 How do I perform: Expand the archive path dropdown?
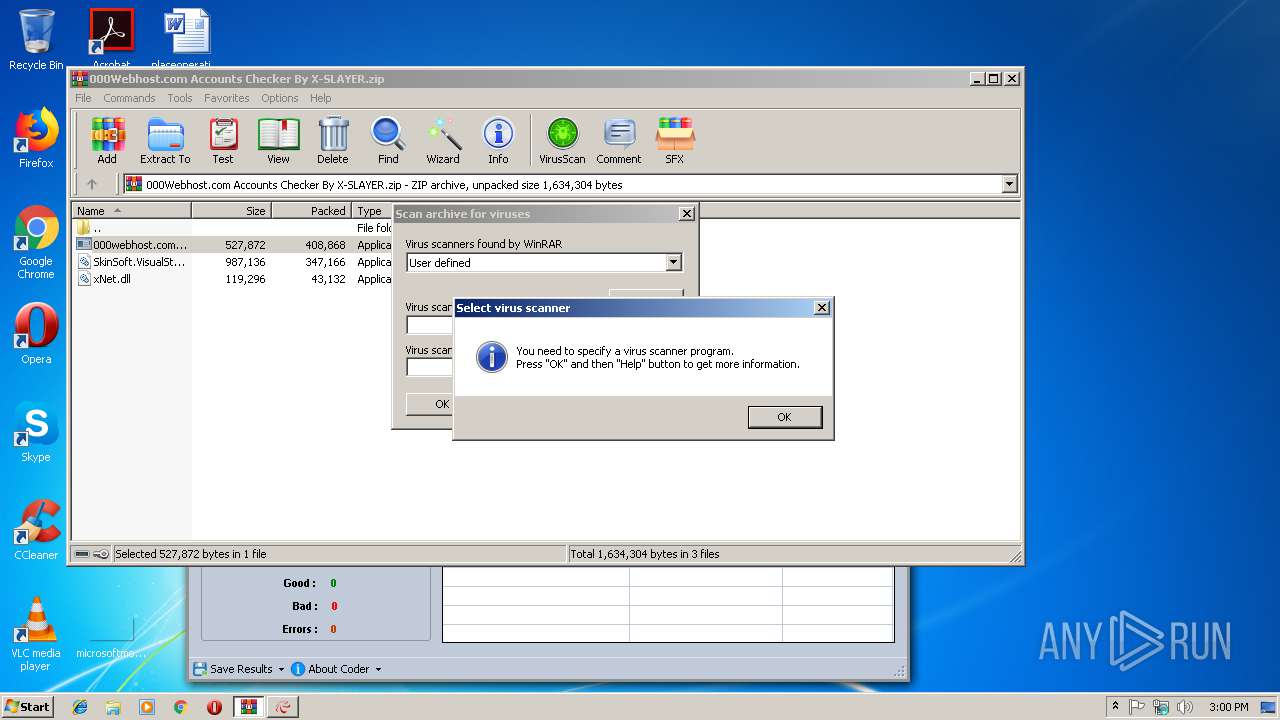[x=1009, y=184]
